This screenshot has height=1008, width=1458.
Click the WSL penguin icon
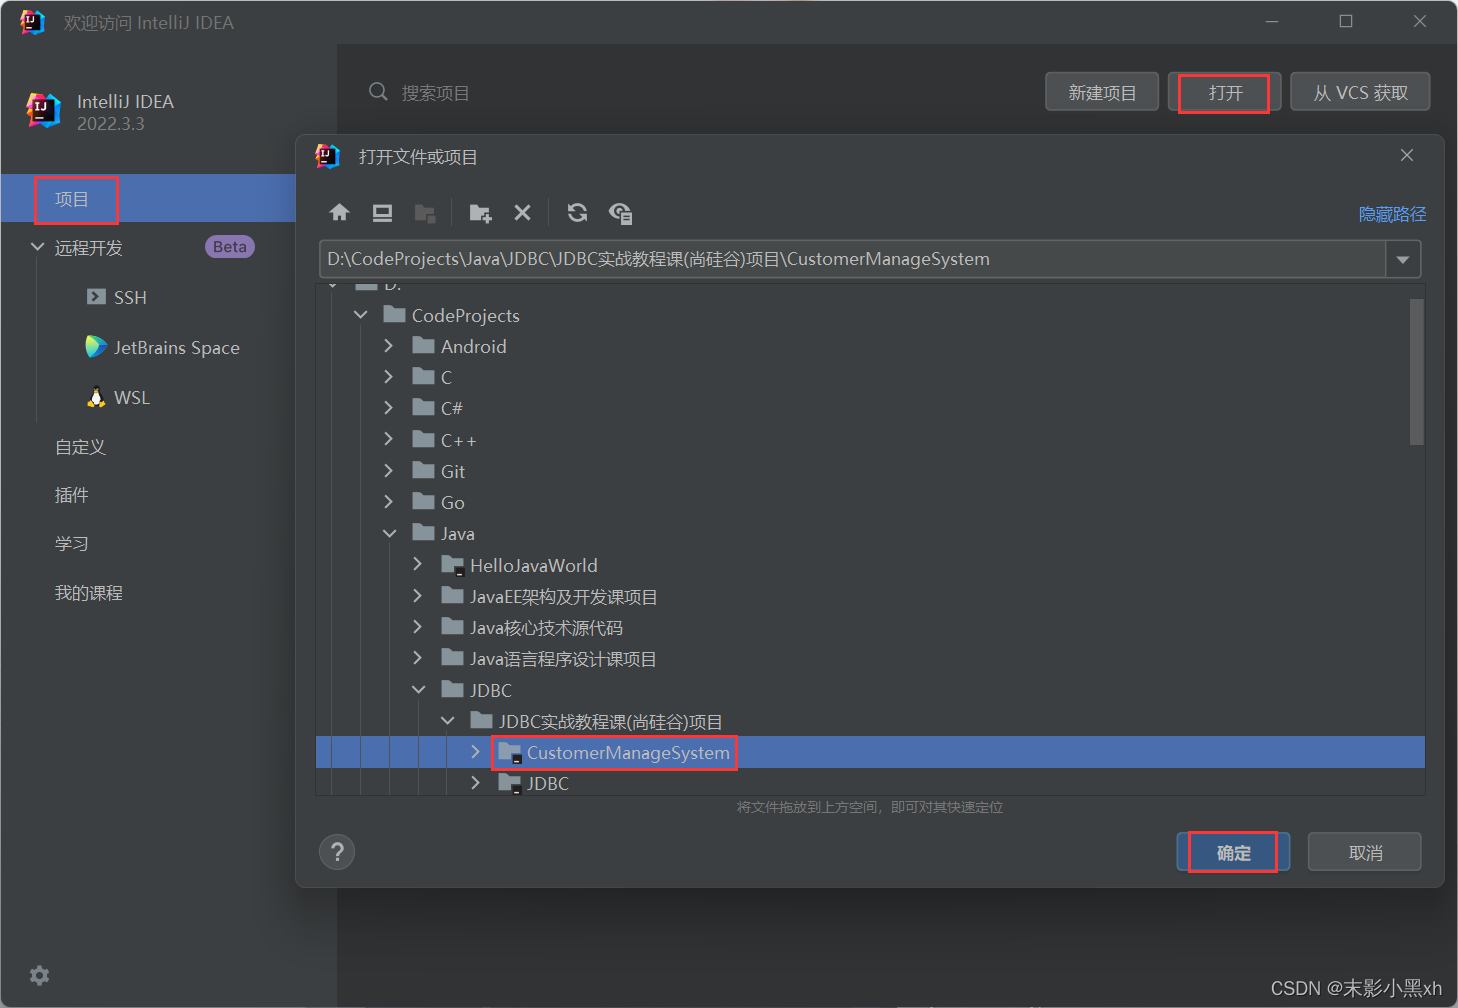96,397
